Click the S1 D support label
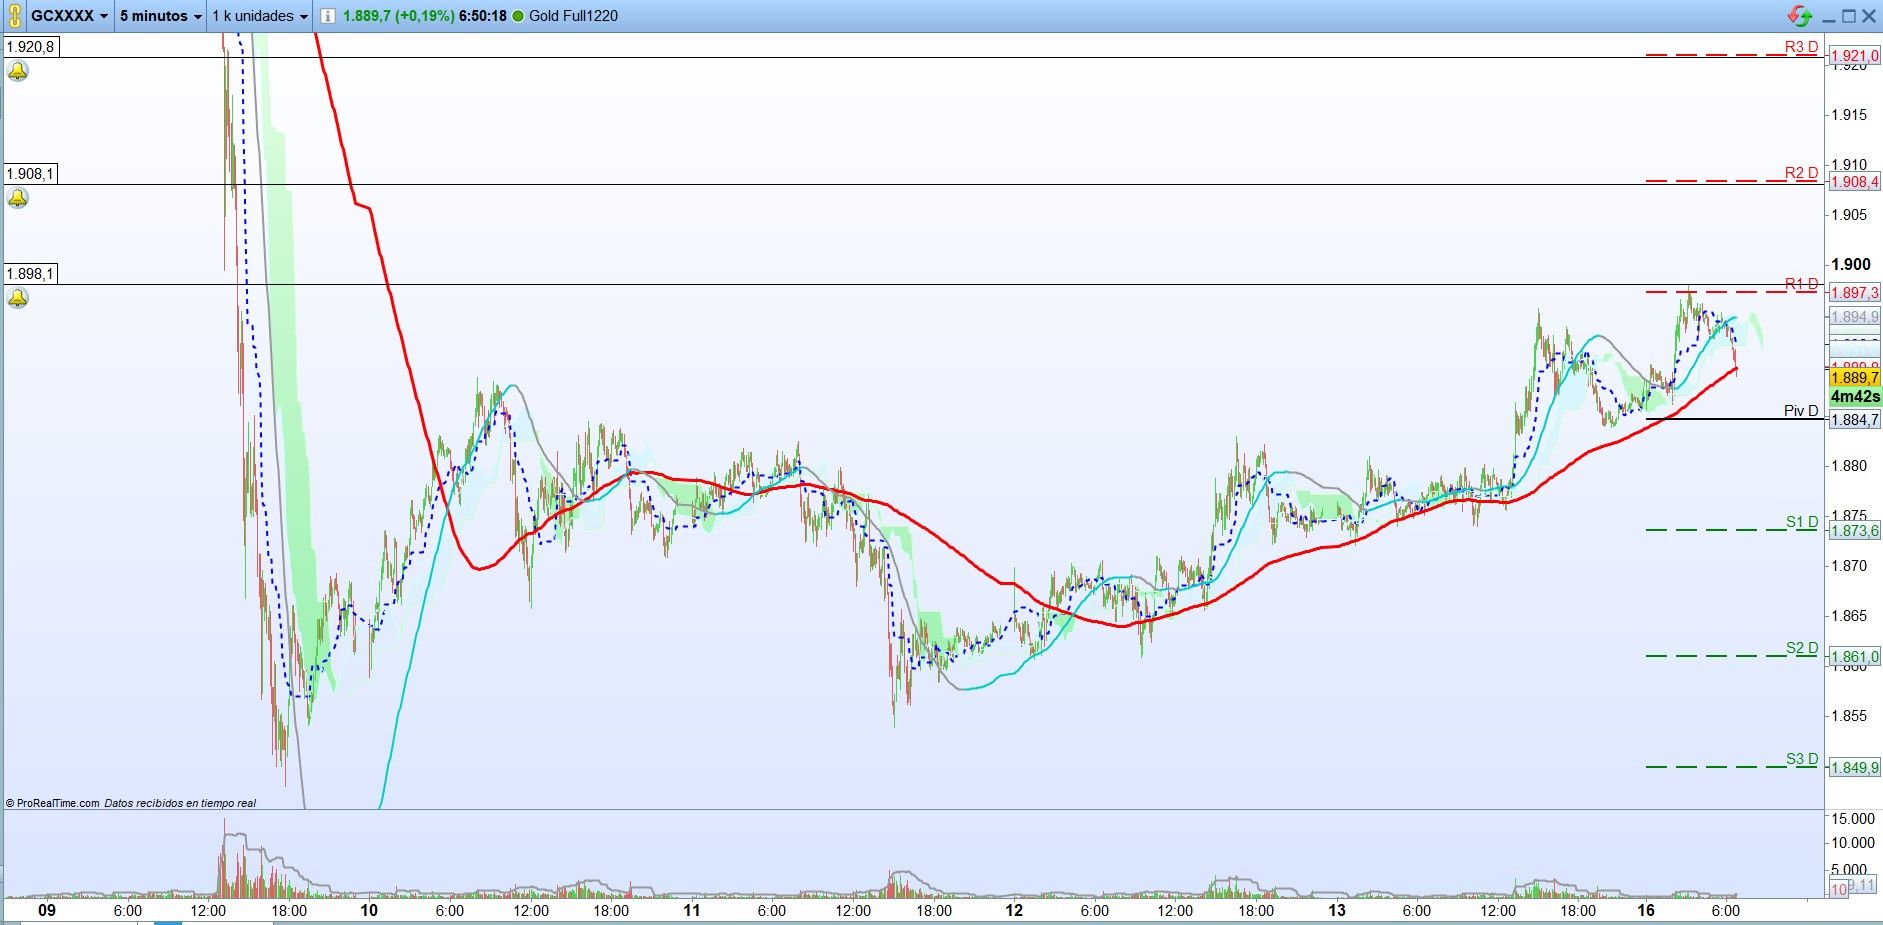This screenshot has height=925, width=1883. [1802, 522]
